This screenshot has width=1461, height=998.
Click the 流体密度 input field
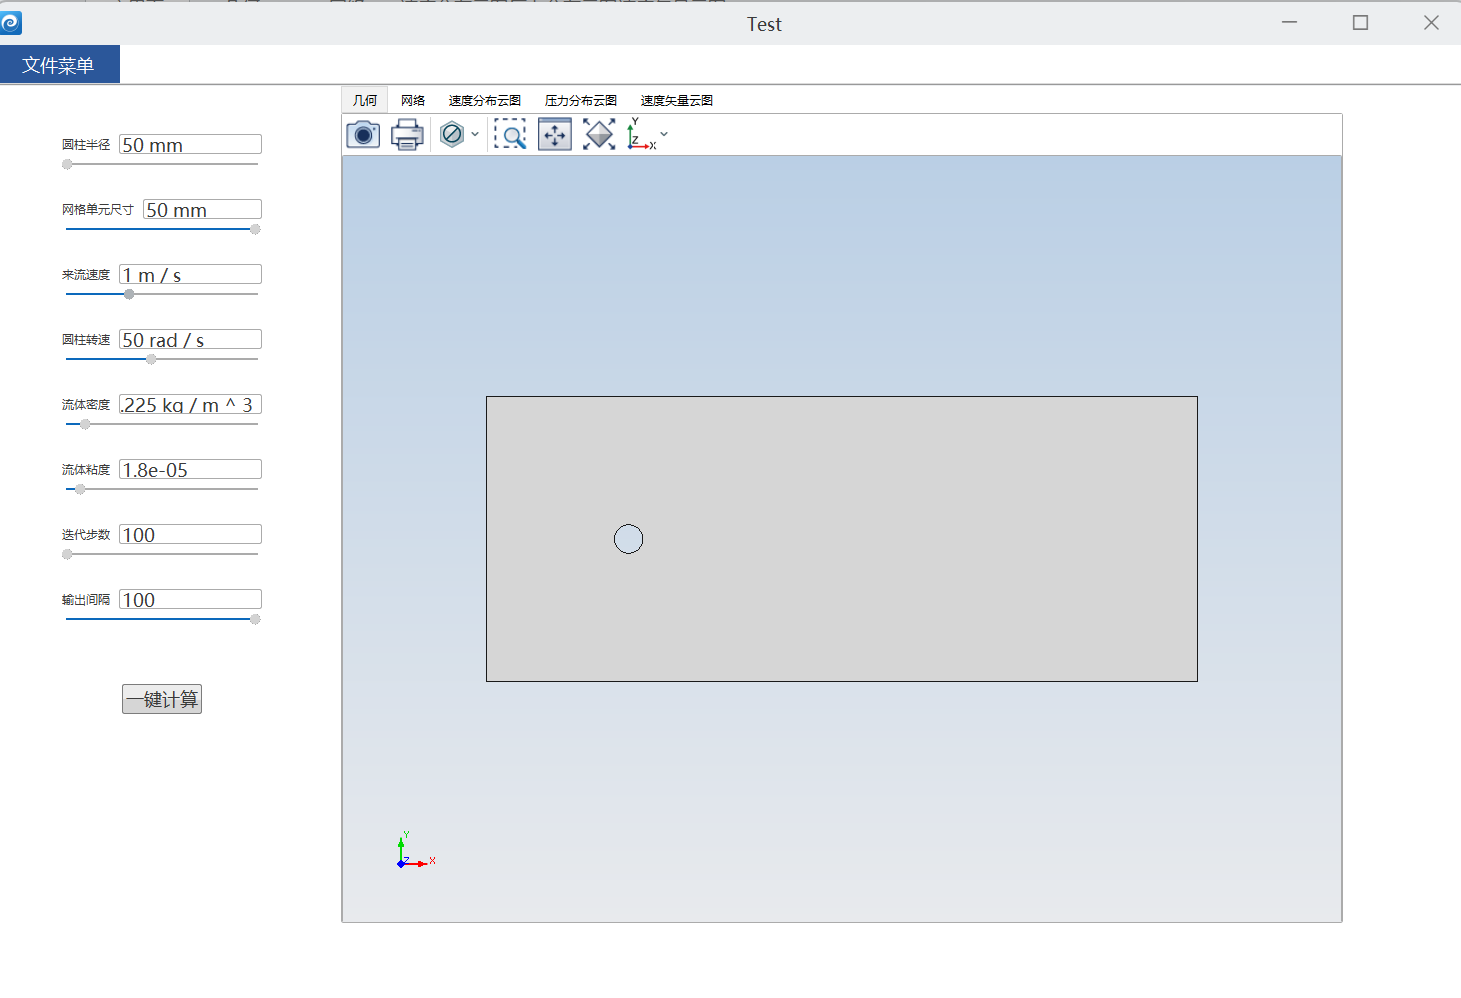[x=190, y=404]
